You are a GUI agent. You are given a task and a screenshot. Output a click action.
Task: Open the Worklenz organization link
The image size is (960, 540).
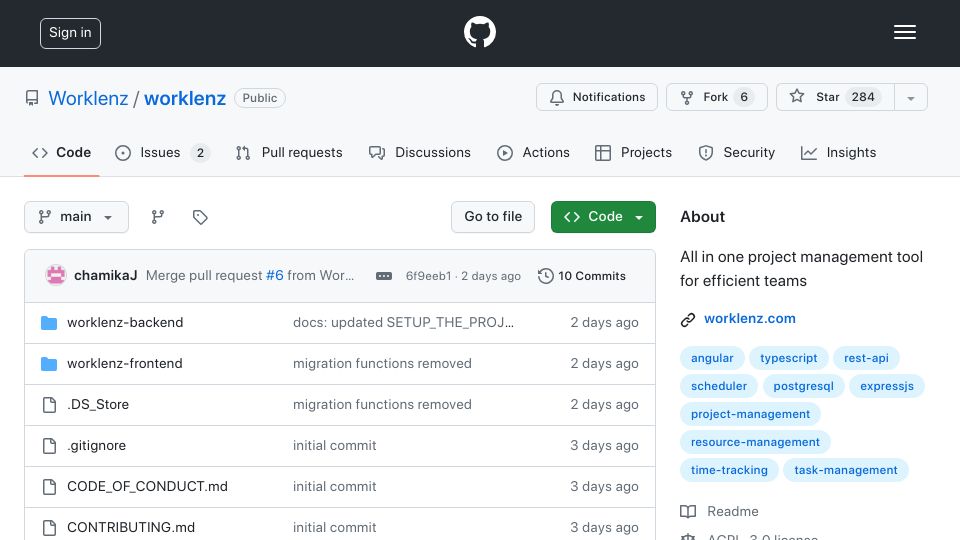(88, 98)
